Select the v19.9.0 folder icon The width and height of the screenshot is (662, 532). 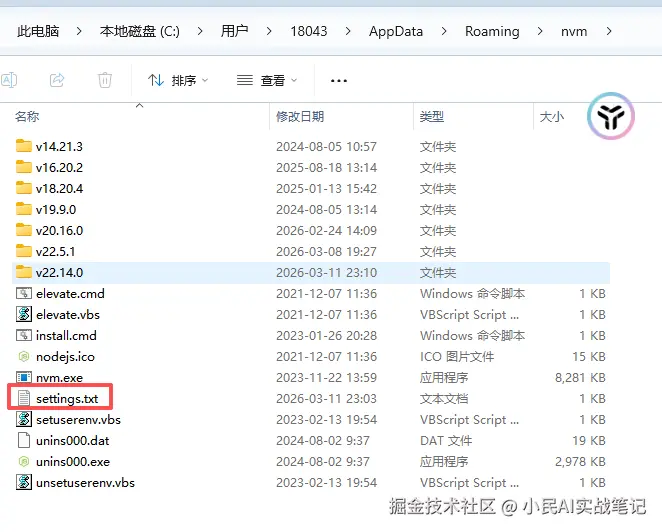tap(24, 209)
